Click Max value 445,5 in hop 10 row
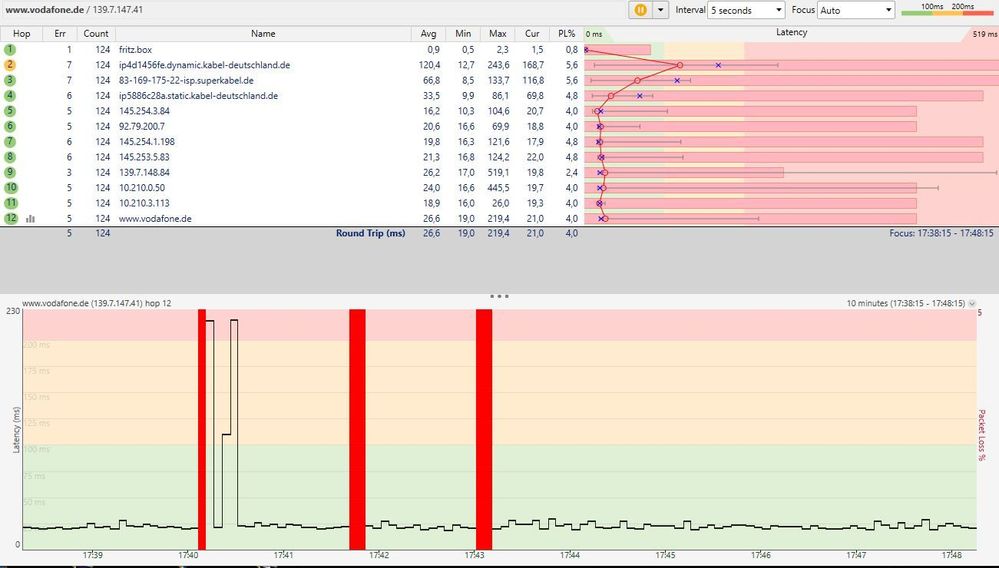The width and height of the screenshot is (999, 568). [498, 188]
